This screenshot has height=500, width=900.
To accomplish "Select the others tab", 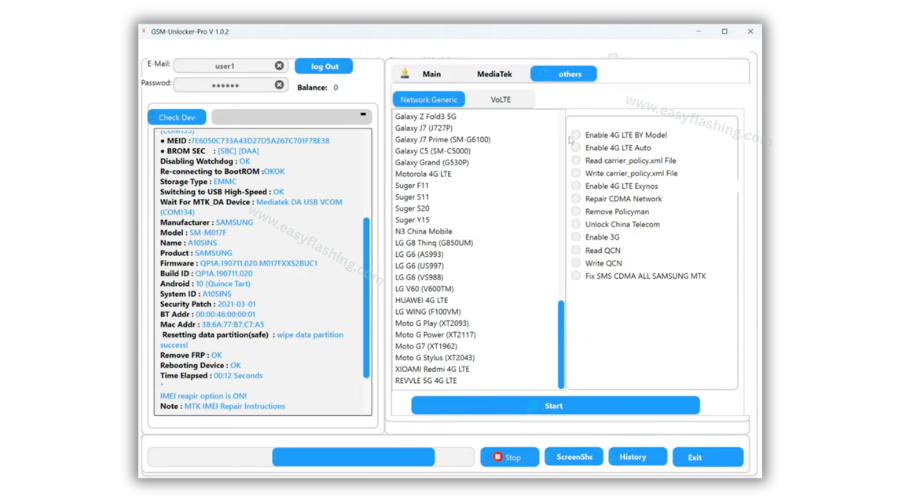I will click(564, 74).
